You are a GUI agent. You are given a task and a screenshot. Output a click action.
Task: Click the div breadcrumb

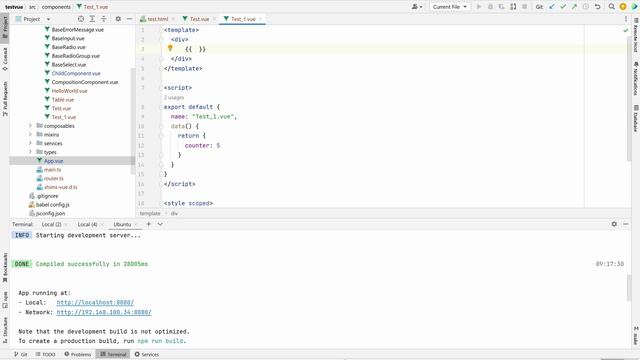tap(174, 213)
